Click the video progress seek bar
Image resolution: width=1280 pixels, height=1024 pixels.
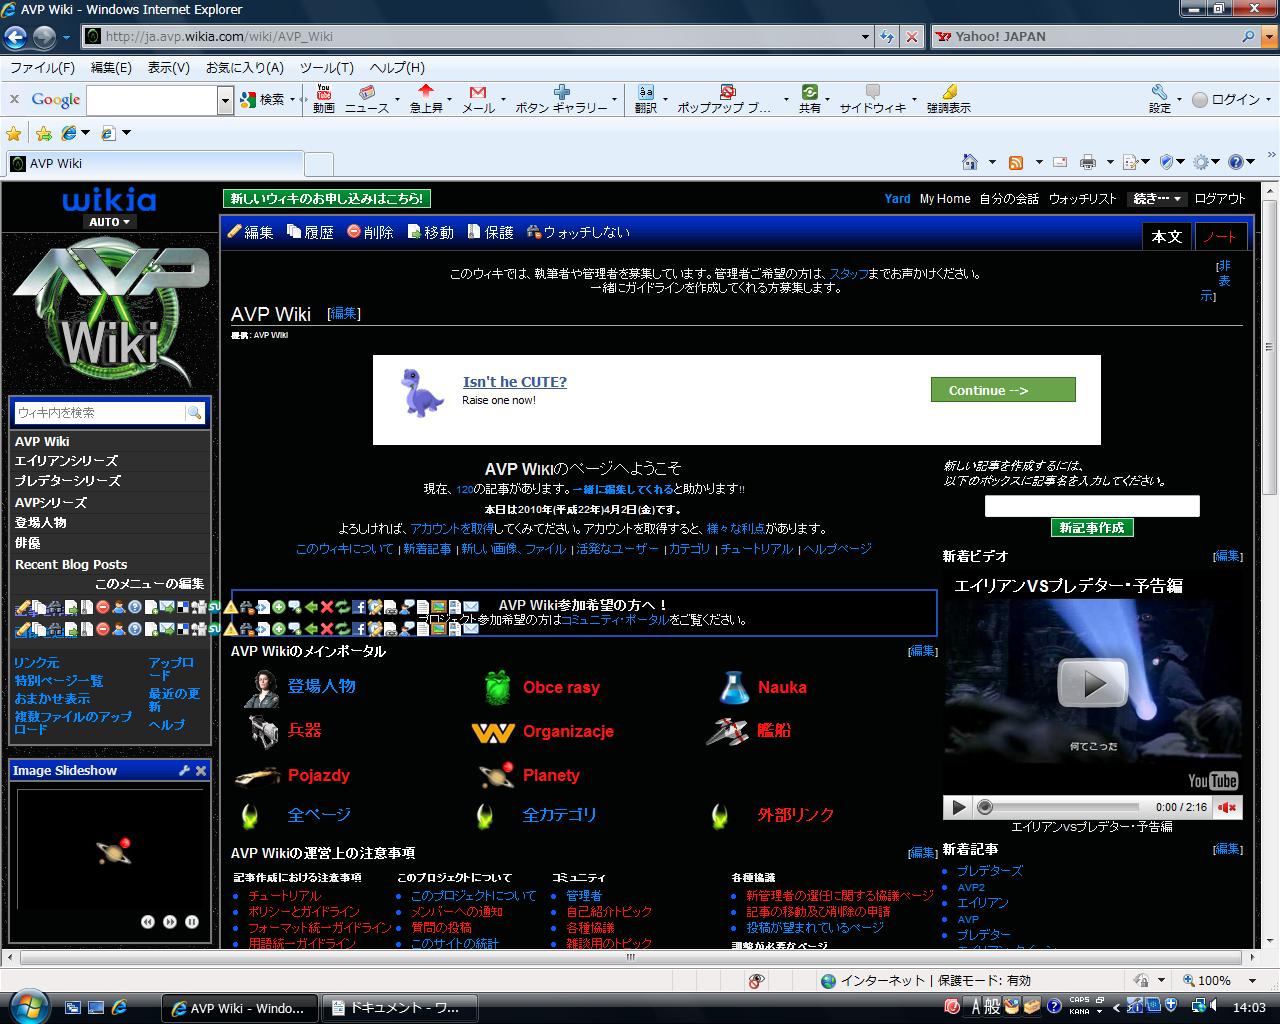[1060, 807]
